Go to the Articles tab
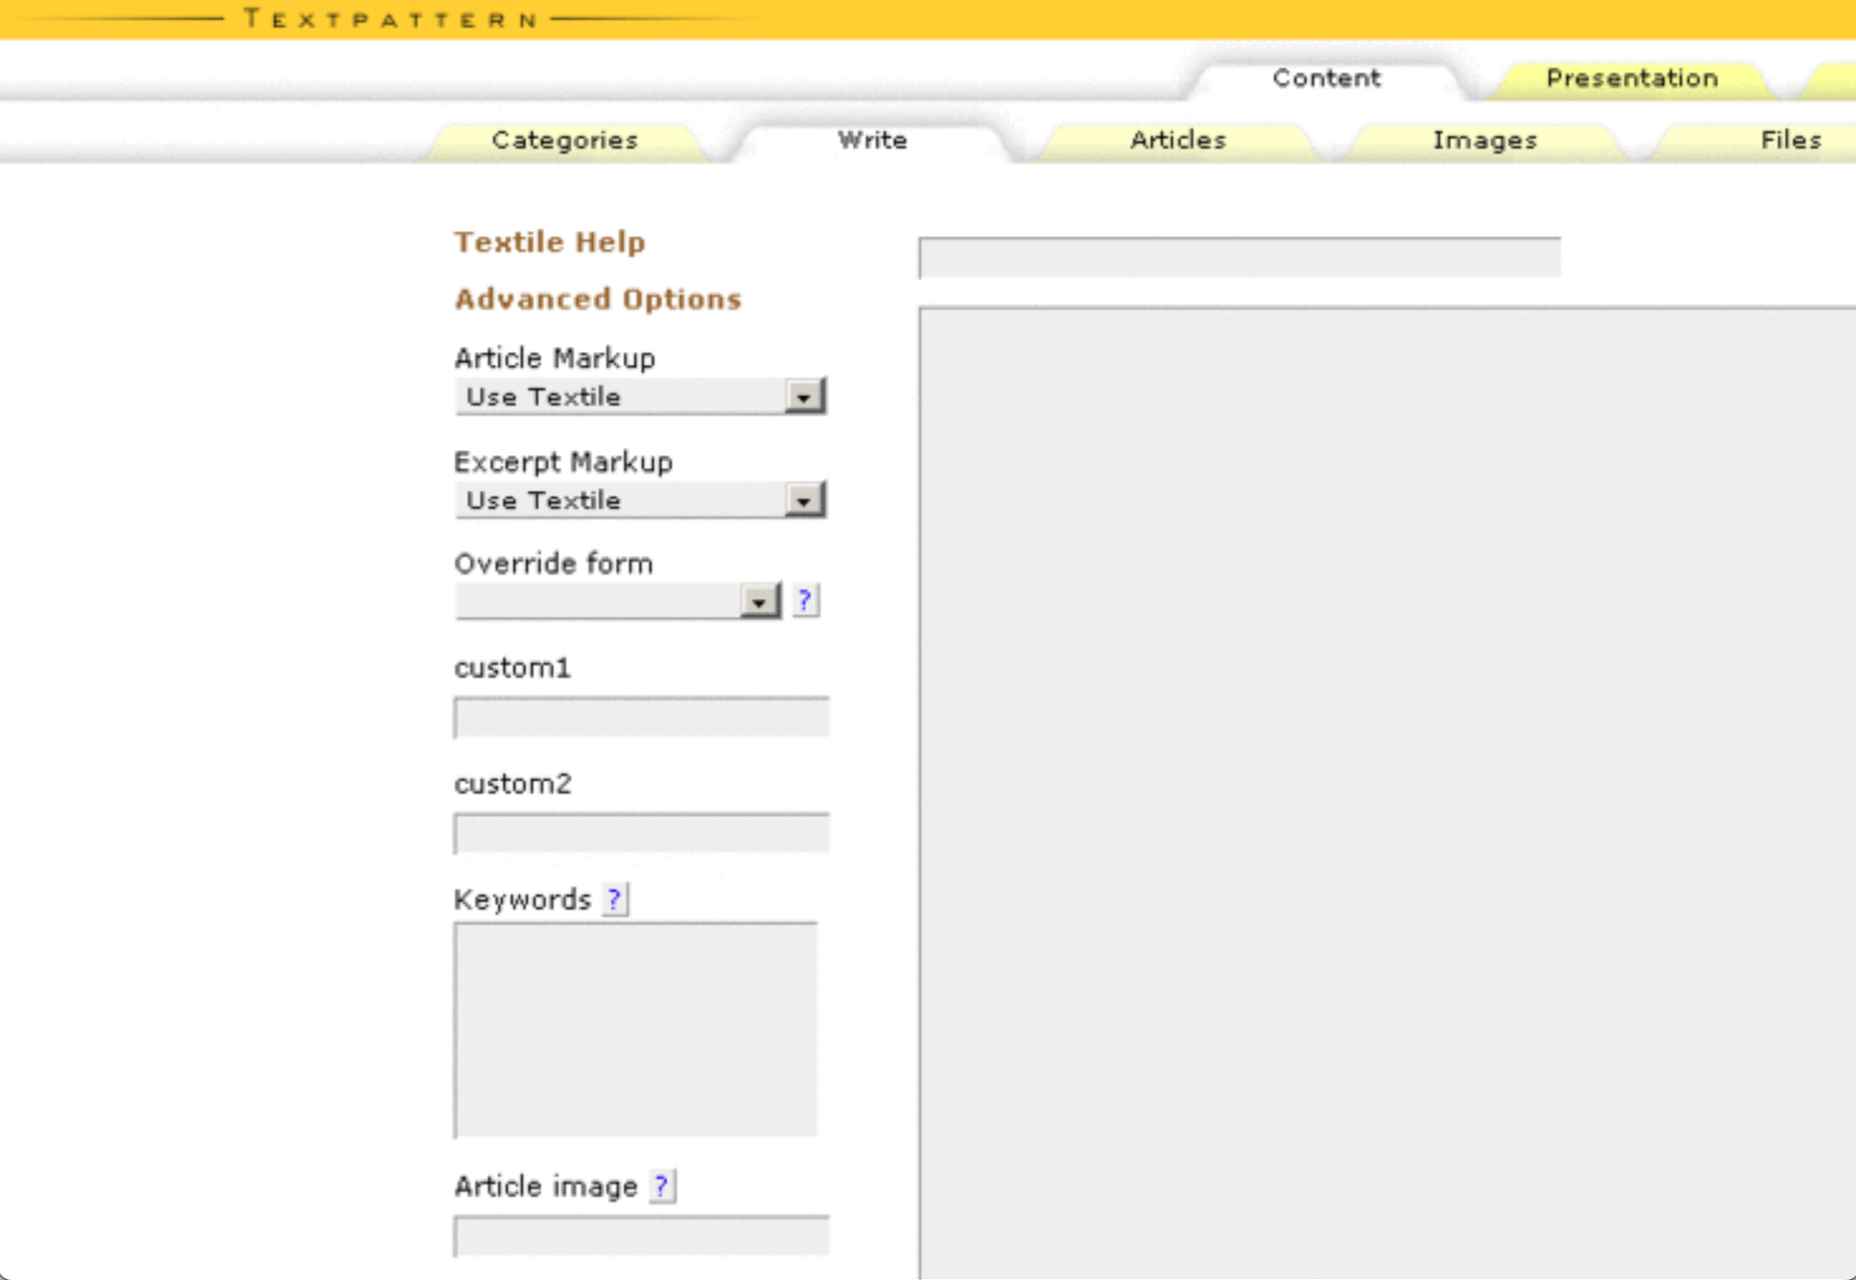 coord(1178,140)
